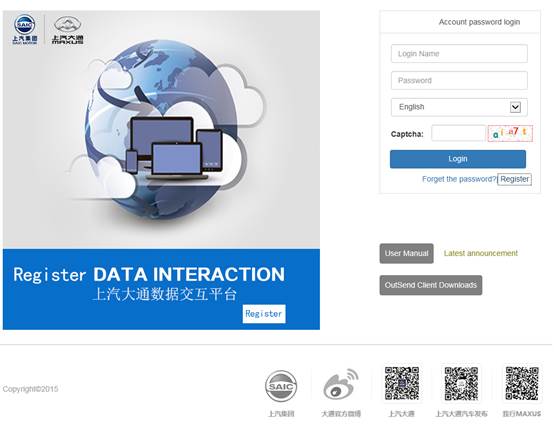Viewport: 554px width, 425px height.
Task: Click the SAIC Motor logo in banner
Action: (25, 30)
